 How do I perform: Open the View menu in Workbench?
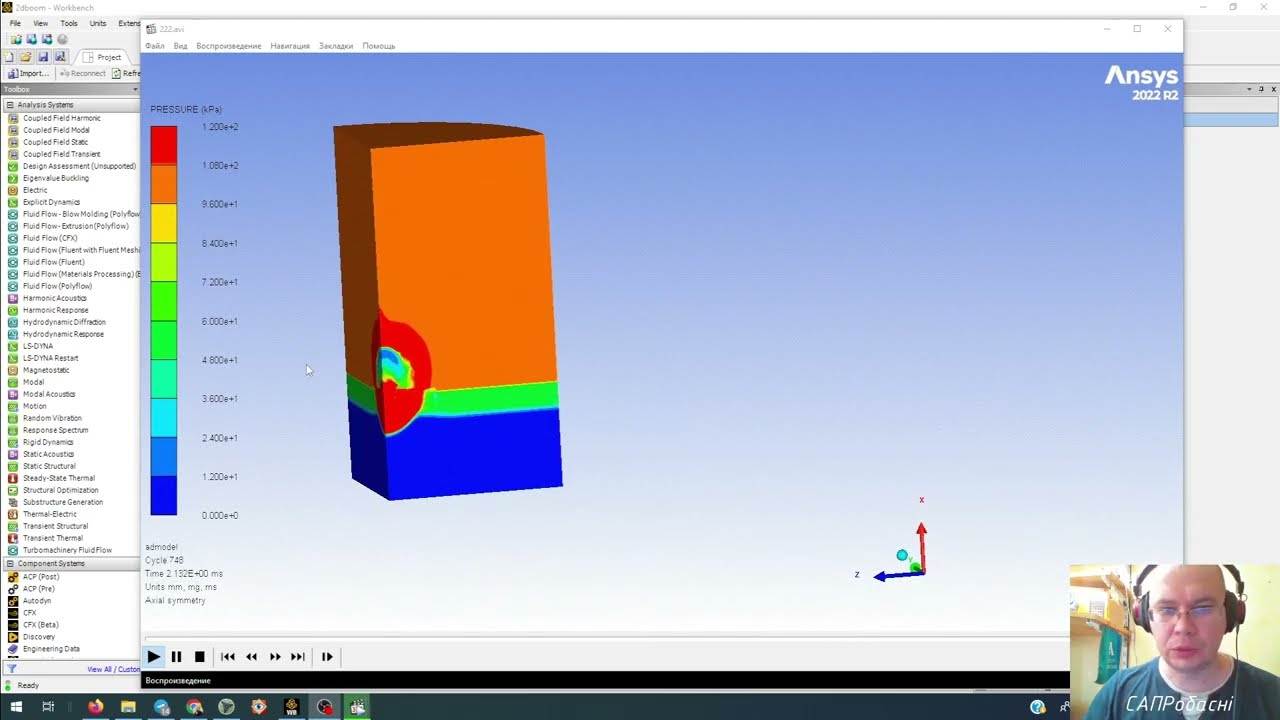40,23
